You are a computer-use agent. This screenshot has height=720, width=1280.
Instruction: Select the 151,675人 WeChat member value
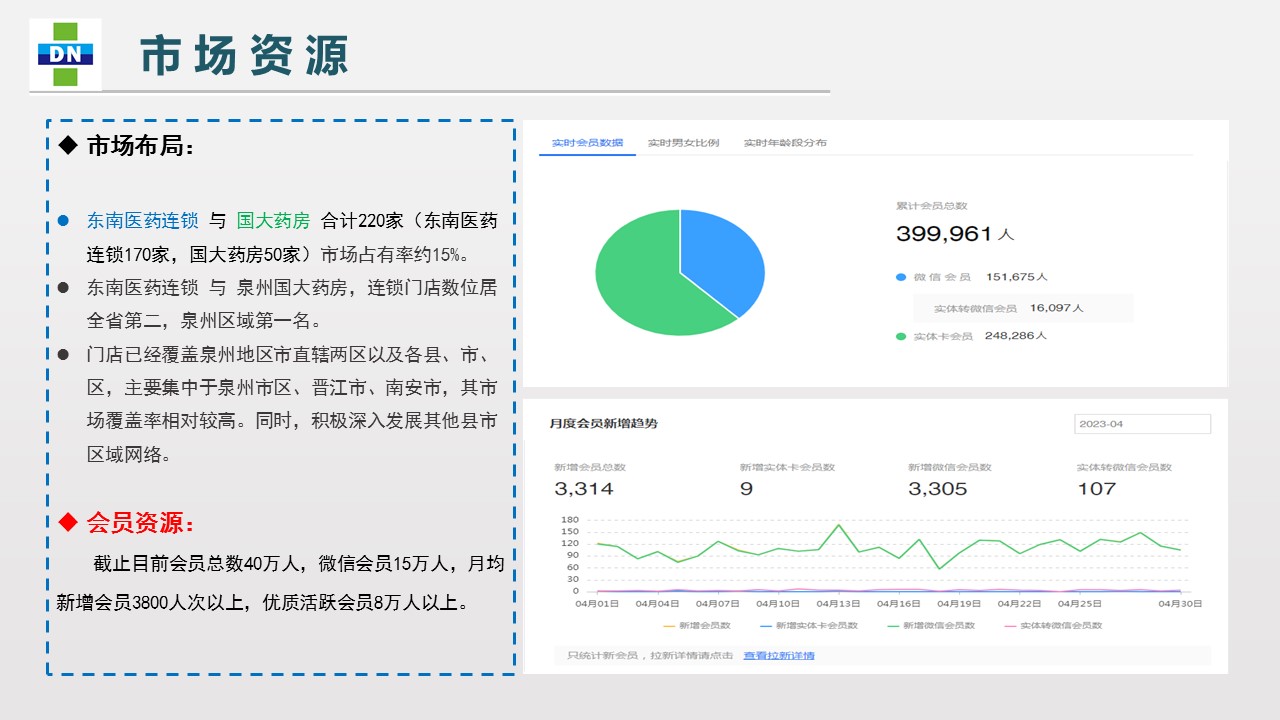point(1016,277)
